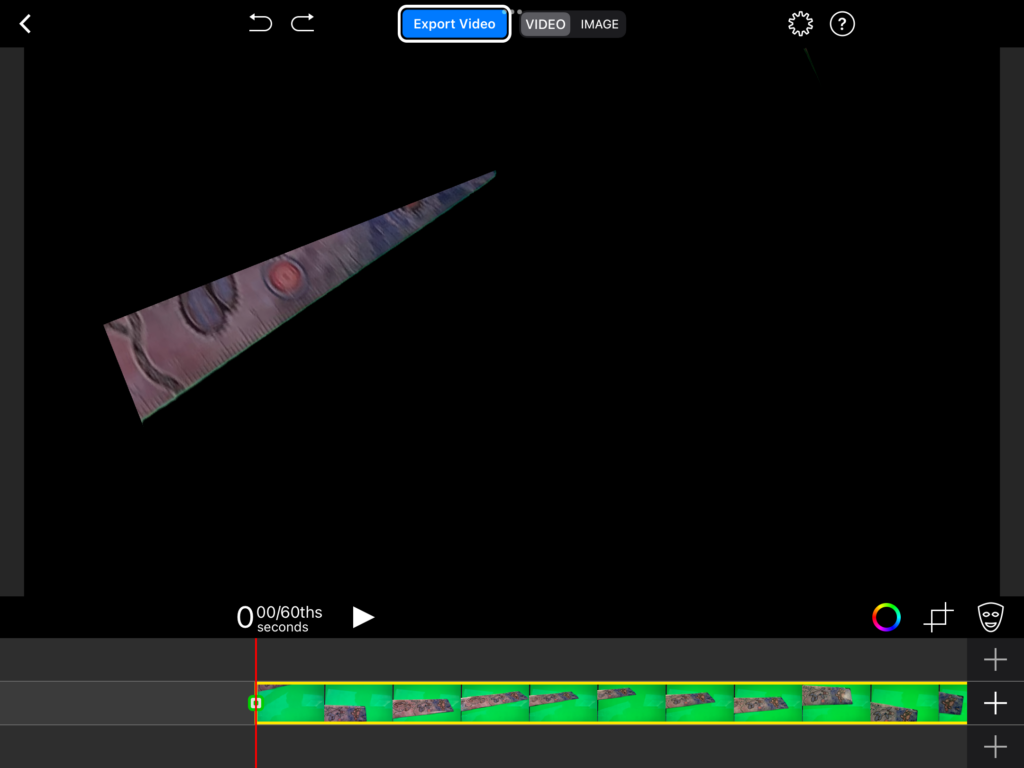Add a source to the bottom layer

(x=995, y=746)
